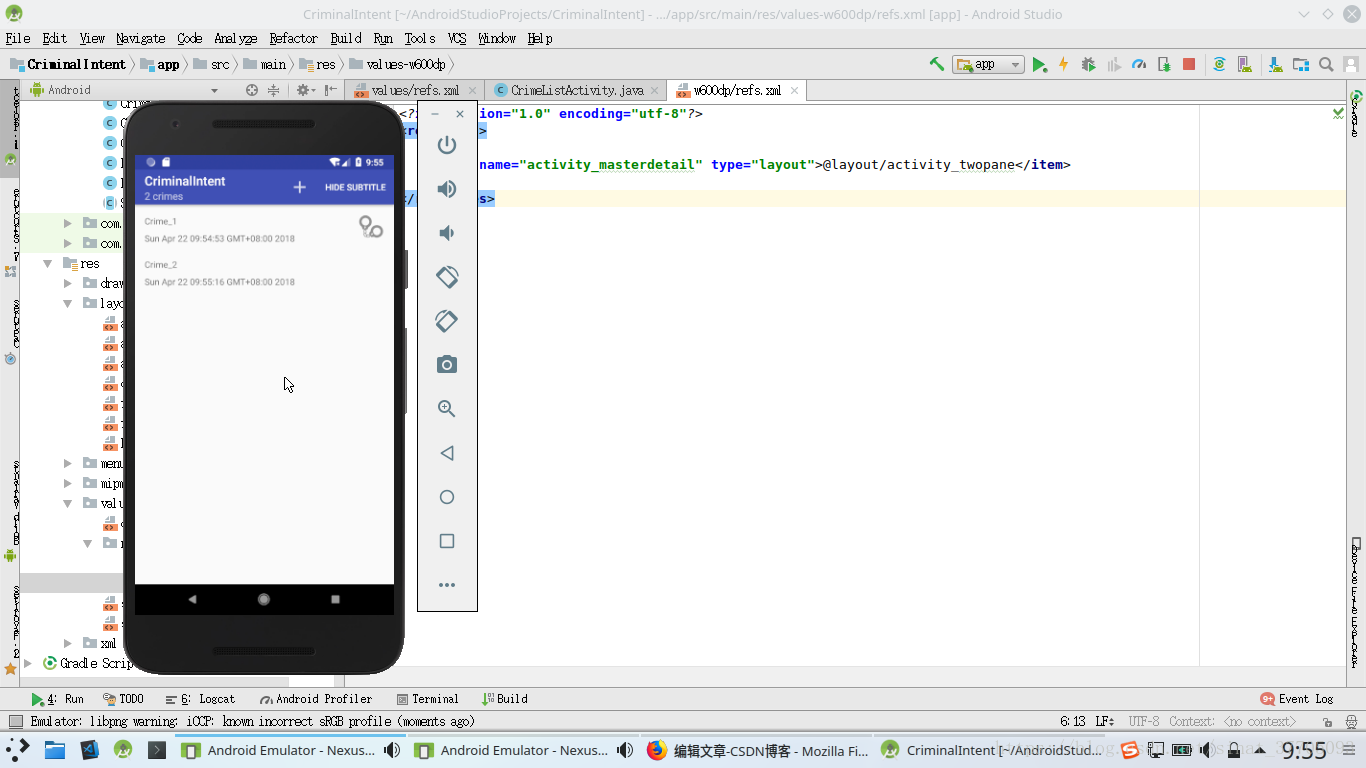Open the 6: Logcat tool window
The image size is (1366, 768).
201,699
